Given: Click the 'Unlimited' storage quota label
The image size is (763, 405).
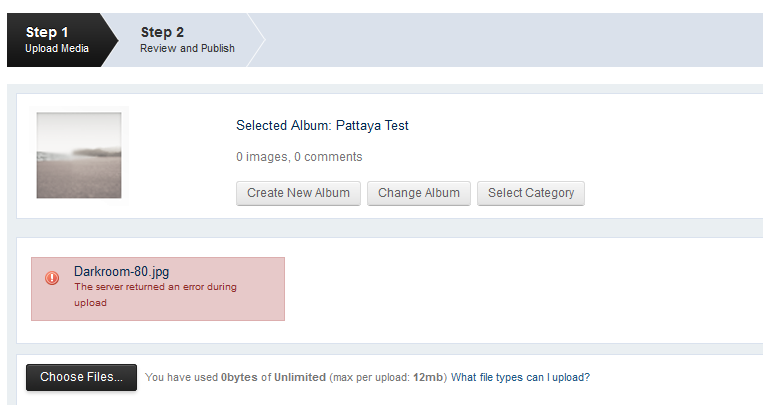Looking at the screenshot, I should (300, 377).
